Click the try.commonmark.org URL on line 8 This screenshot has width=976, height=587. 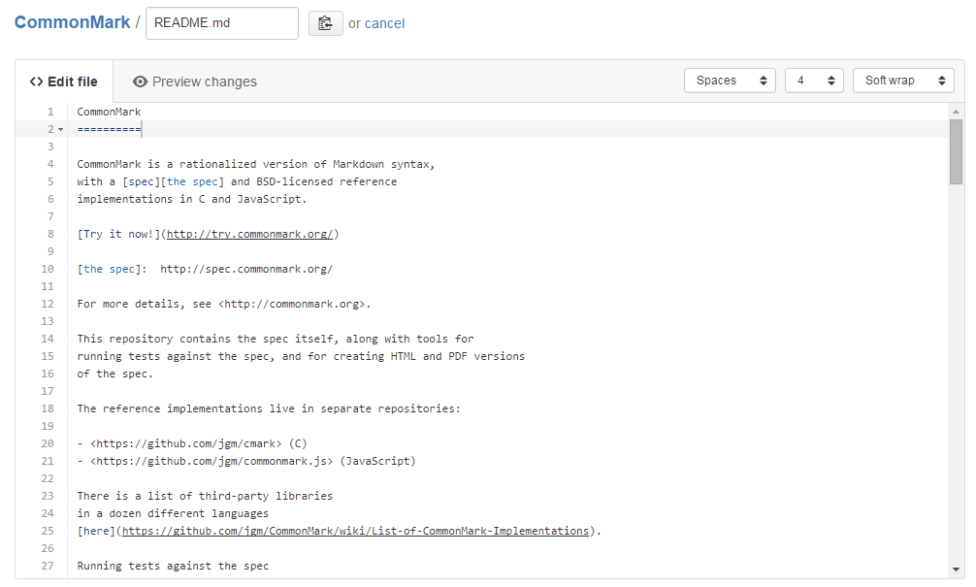click(250, 234)
